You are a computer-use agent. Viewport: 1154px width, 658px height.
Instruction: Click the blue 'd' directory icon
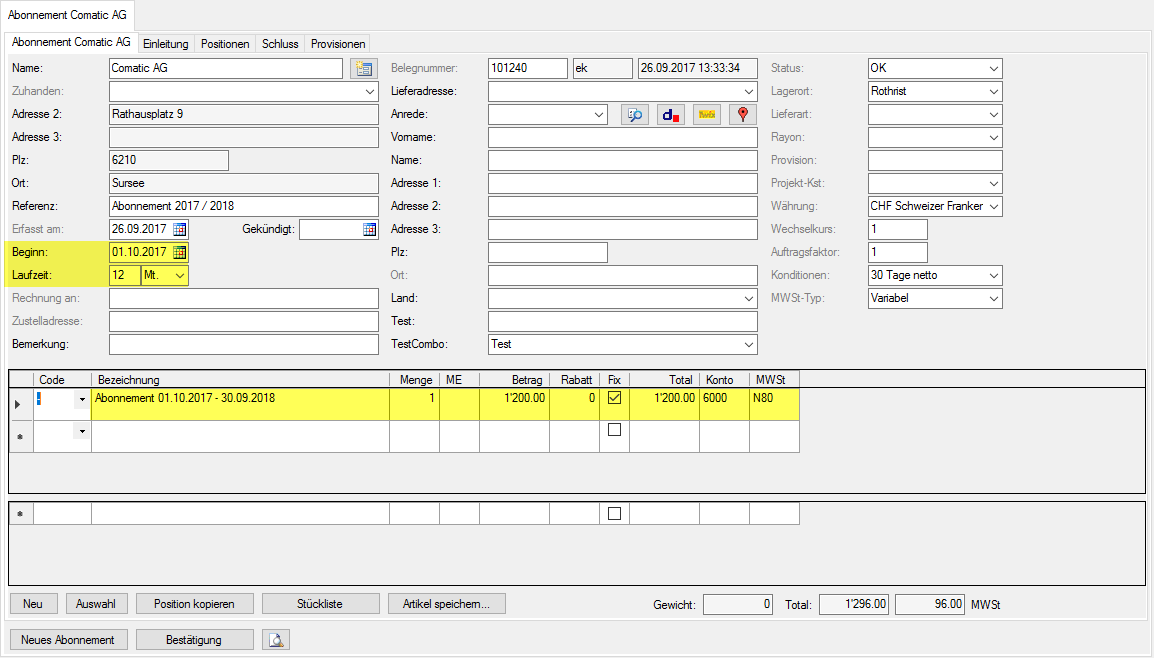[x=670, y=115]
